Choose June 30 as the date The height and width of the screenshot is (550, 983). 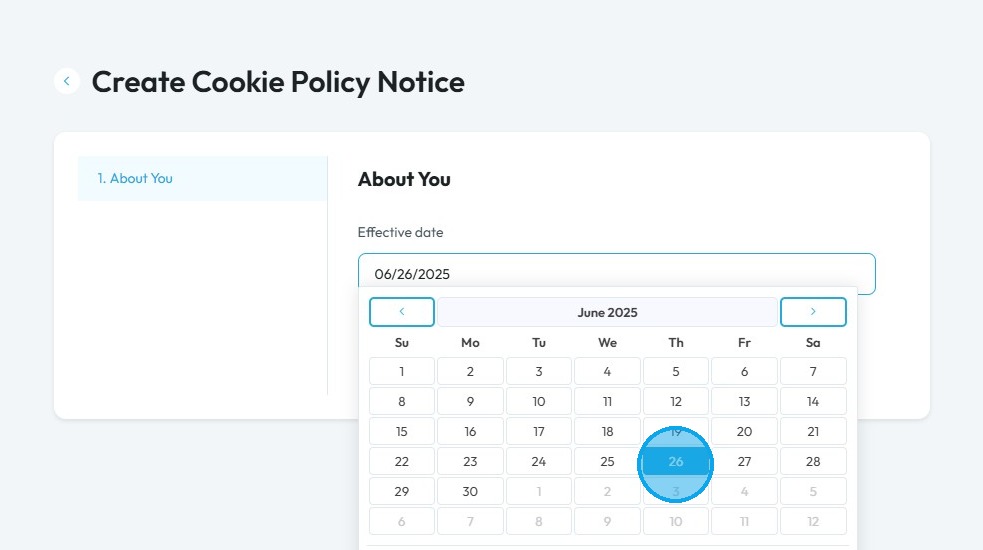(x=470, y=491)
